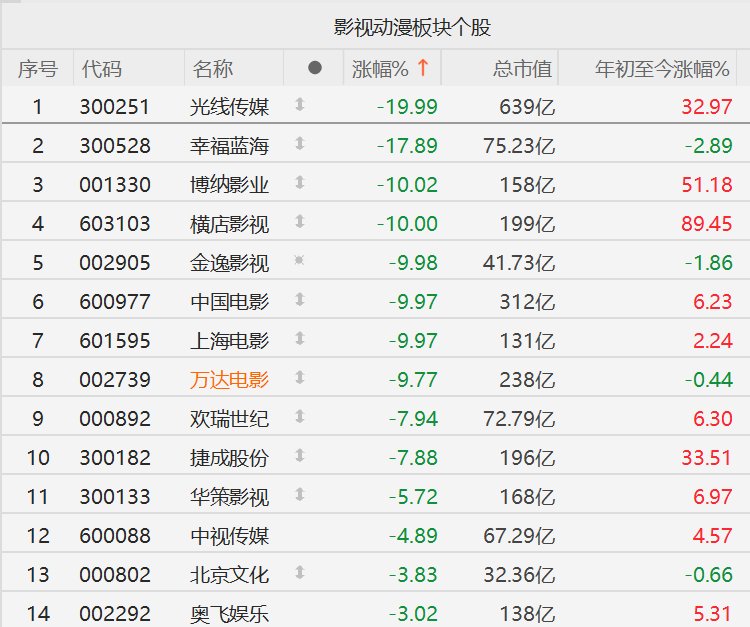Click stock code 000892
This screenshot has width=750, height=627.
click(x=115, y=419)
